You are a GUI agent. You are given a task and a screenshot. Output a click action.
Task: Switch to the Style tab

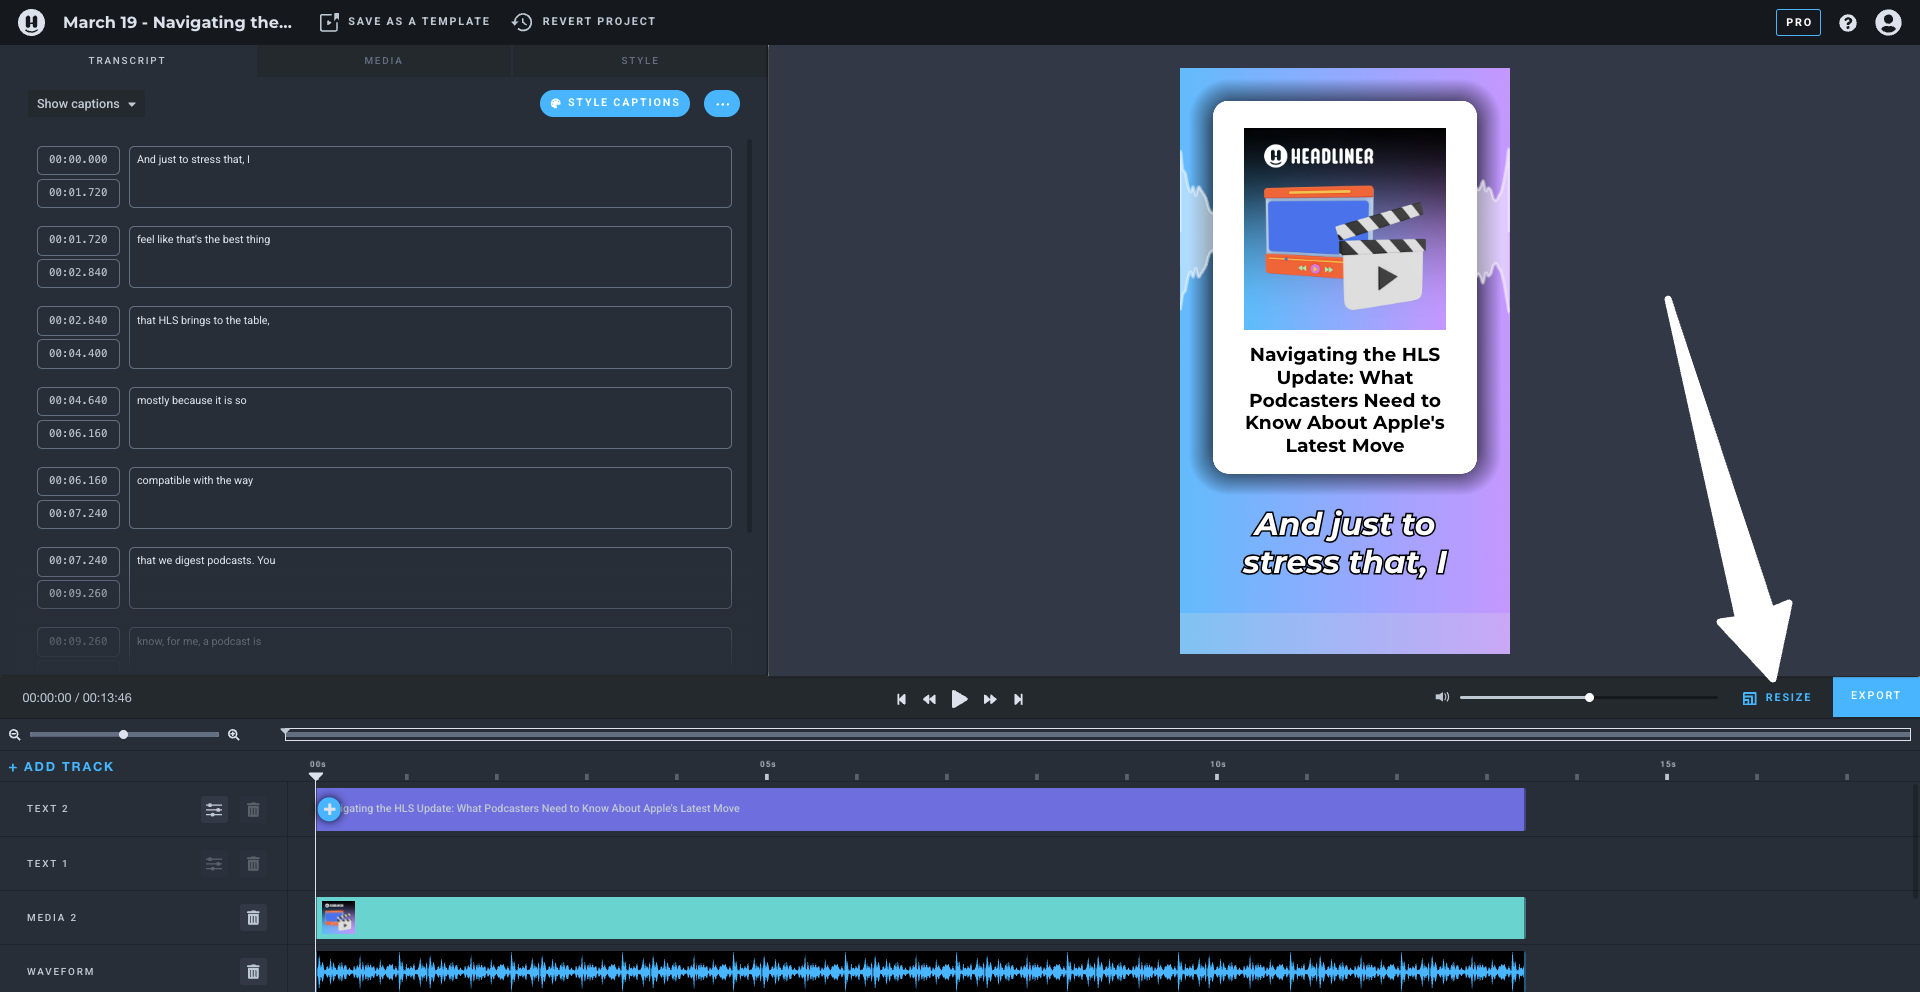coord(639,61)
